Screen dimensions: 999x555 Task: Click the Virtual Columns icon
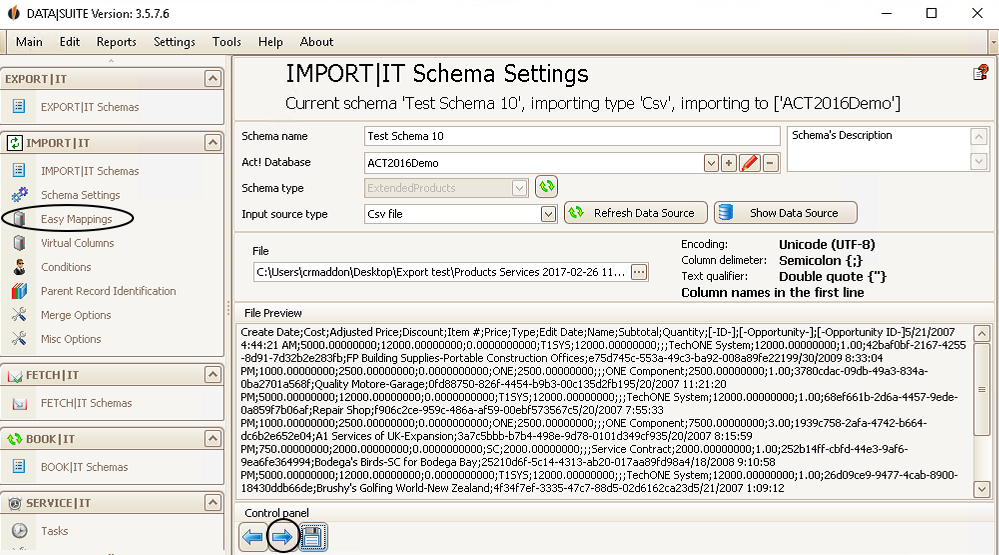(19, 243)
